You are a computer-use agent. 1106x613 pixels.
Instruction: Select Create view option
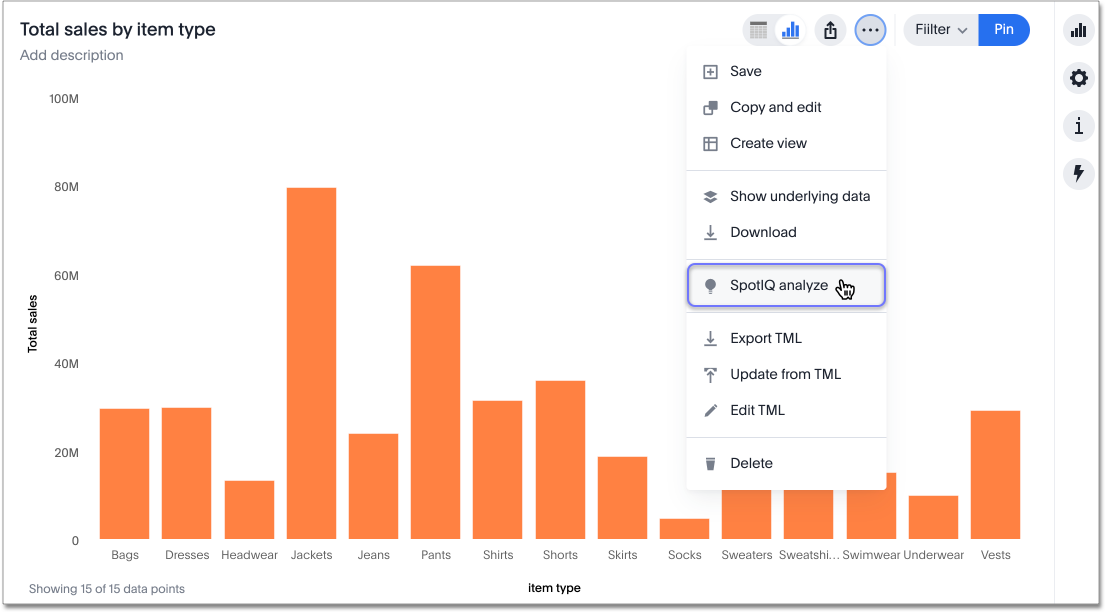coord(768,144)
